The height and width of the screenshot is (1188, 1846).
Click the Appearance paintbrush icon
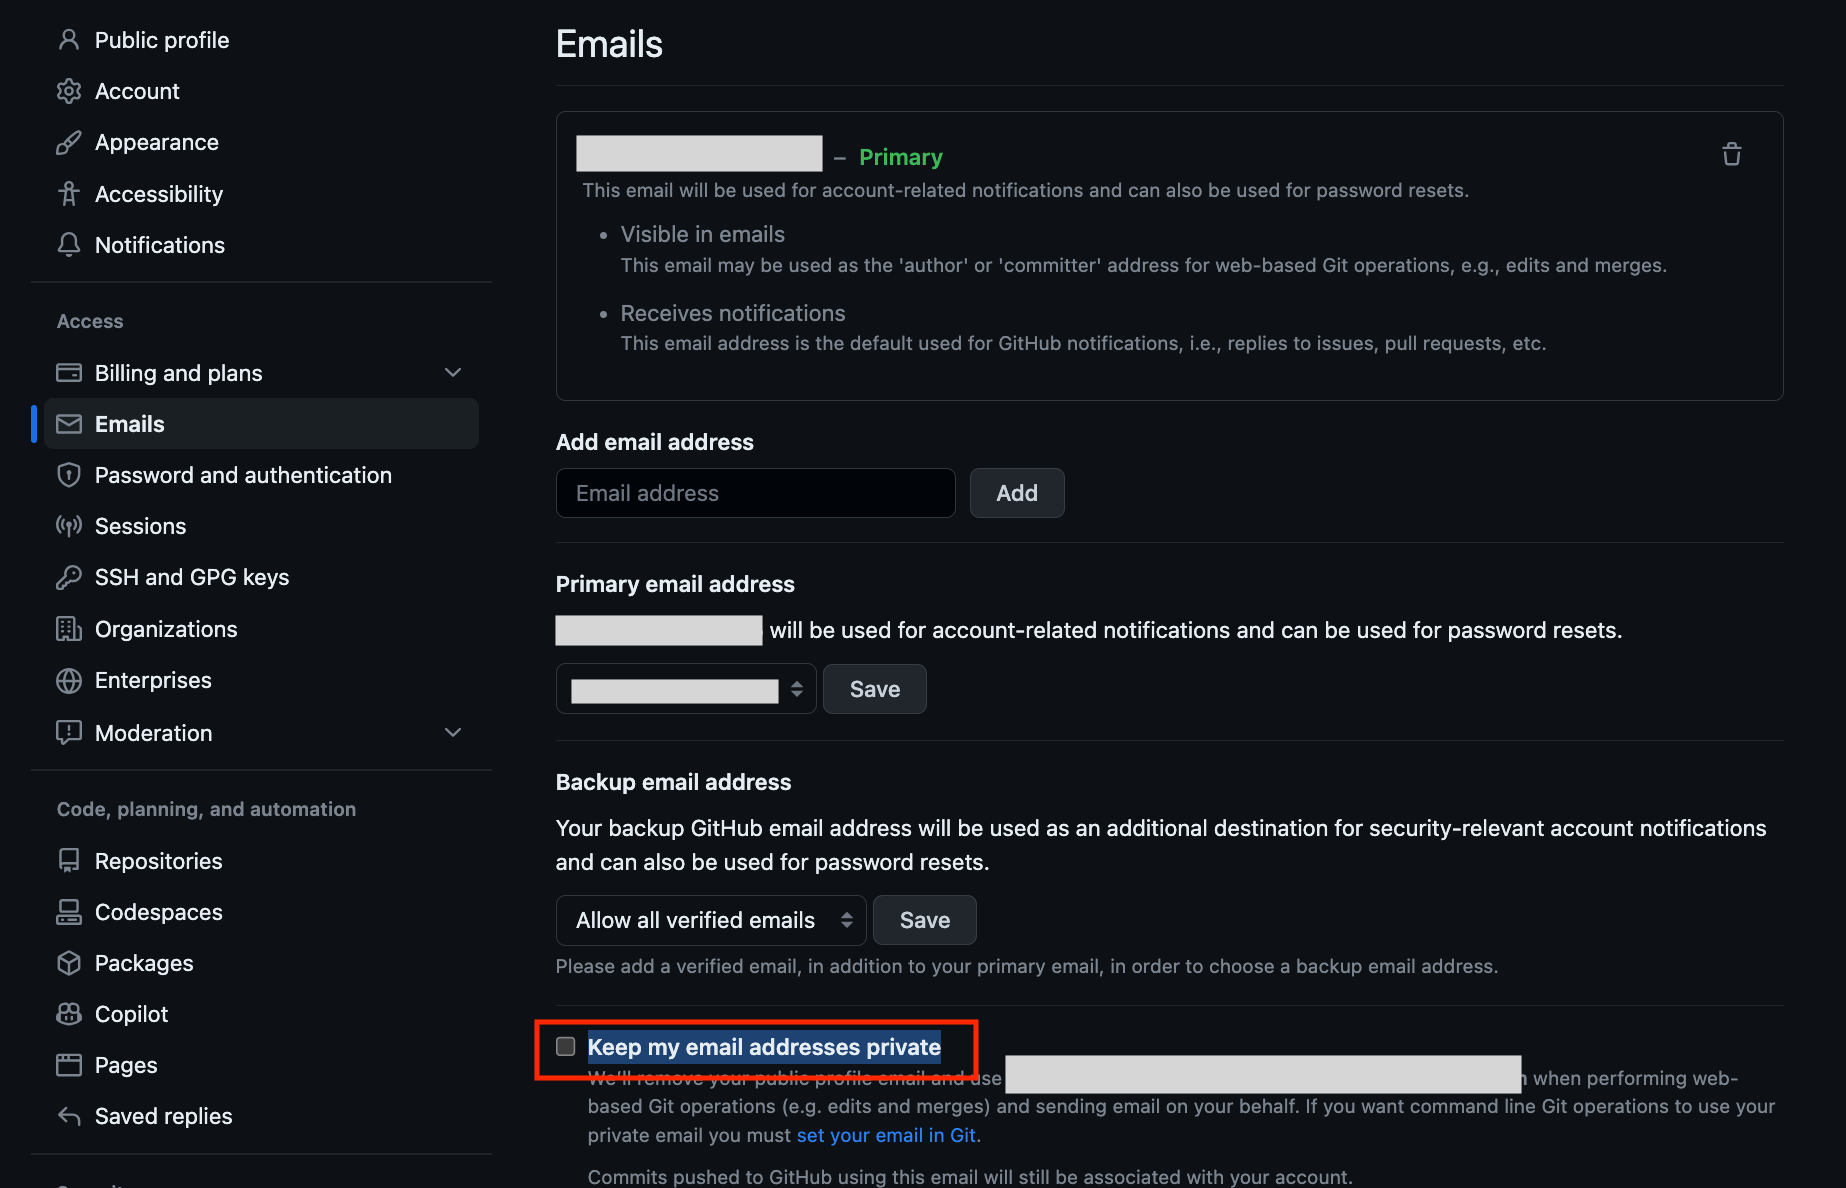click(x=69, y=142)
